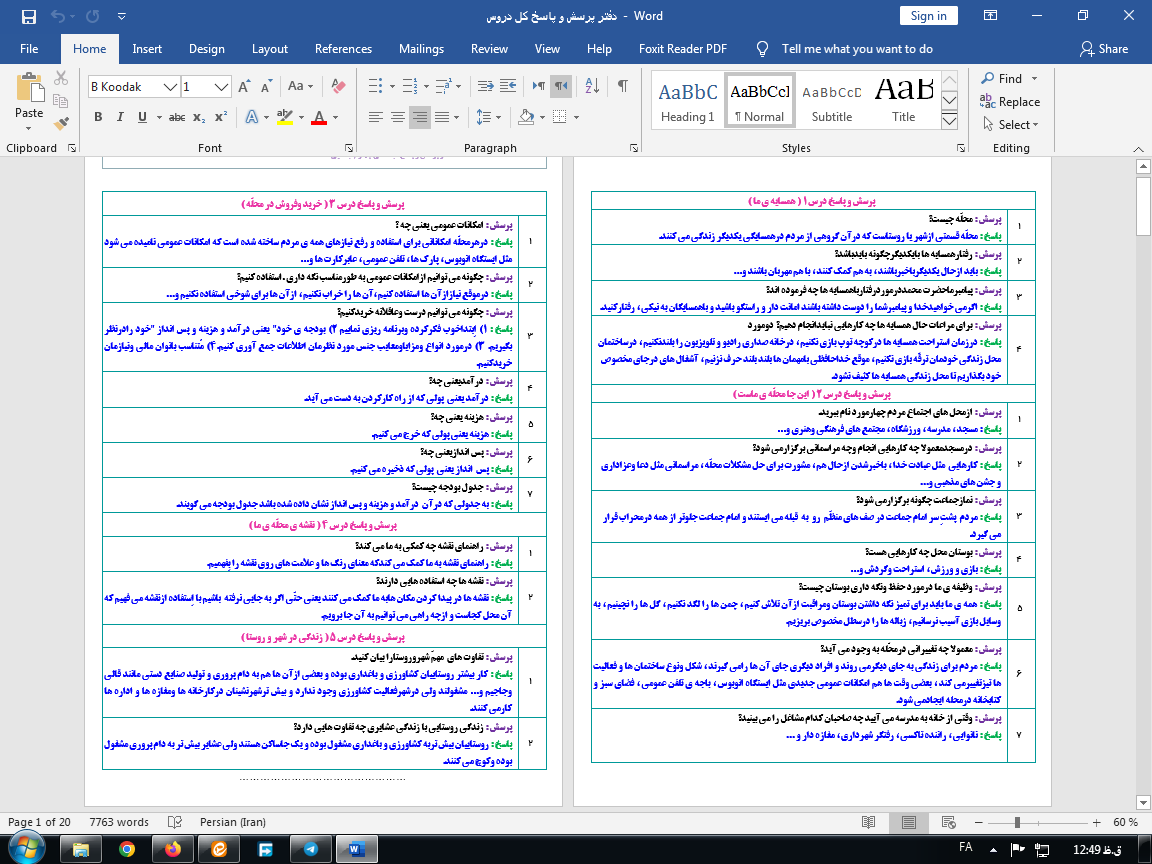Open the Foxit Reader PDF tab
The height and width of the screenshot is (864, 1152).
[x=683, y=48]
